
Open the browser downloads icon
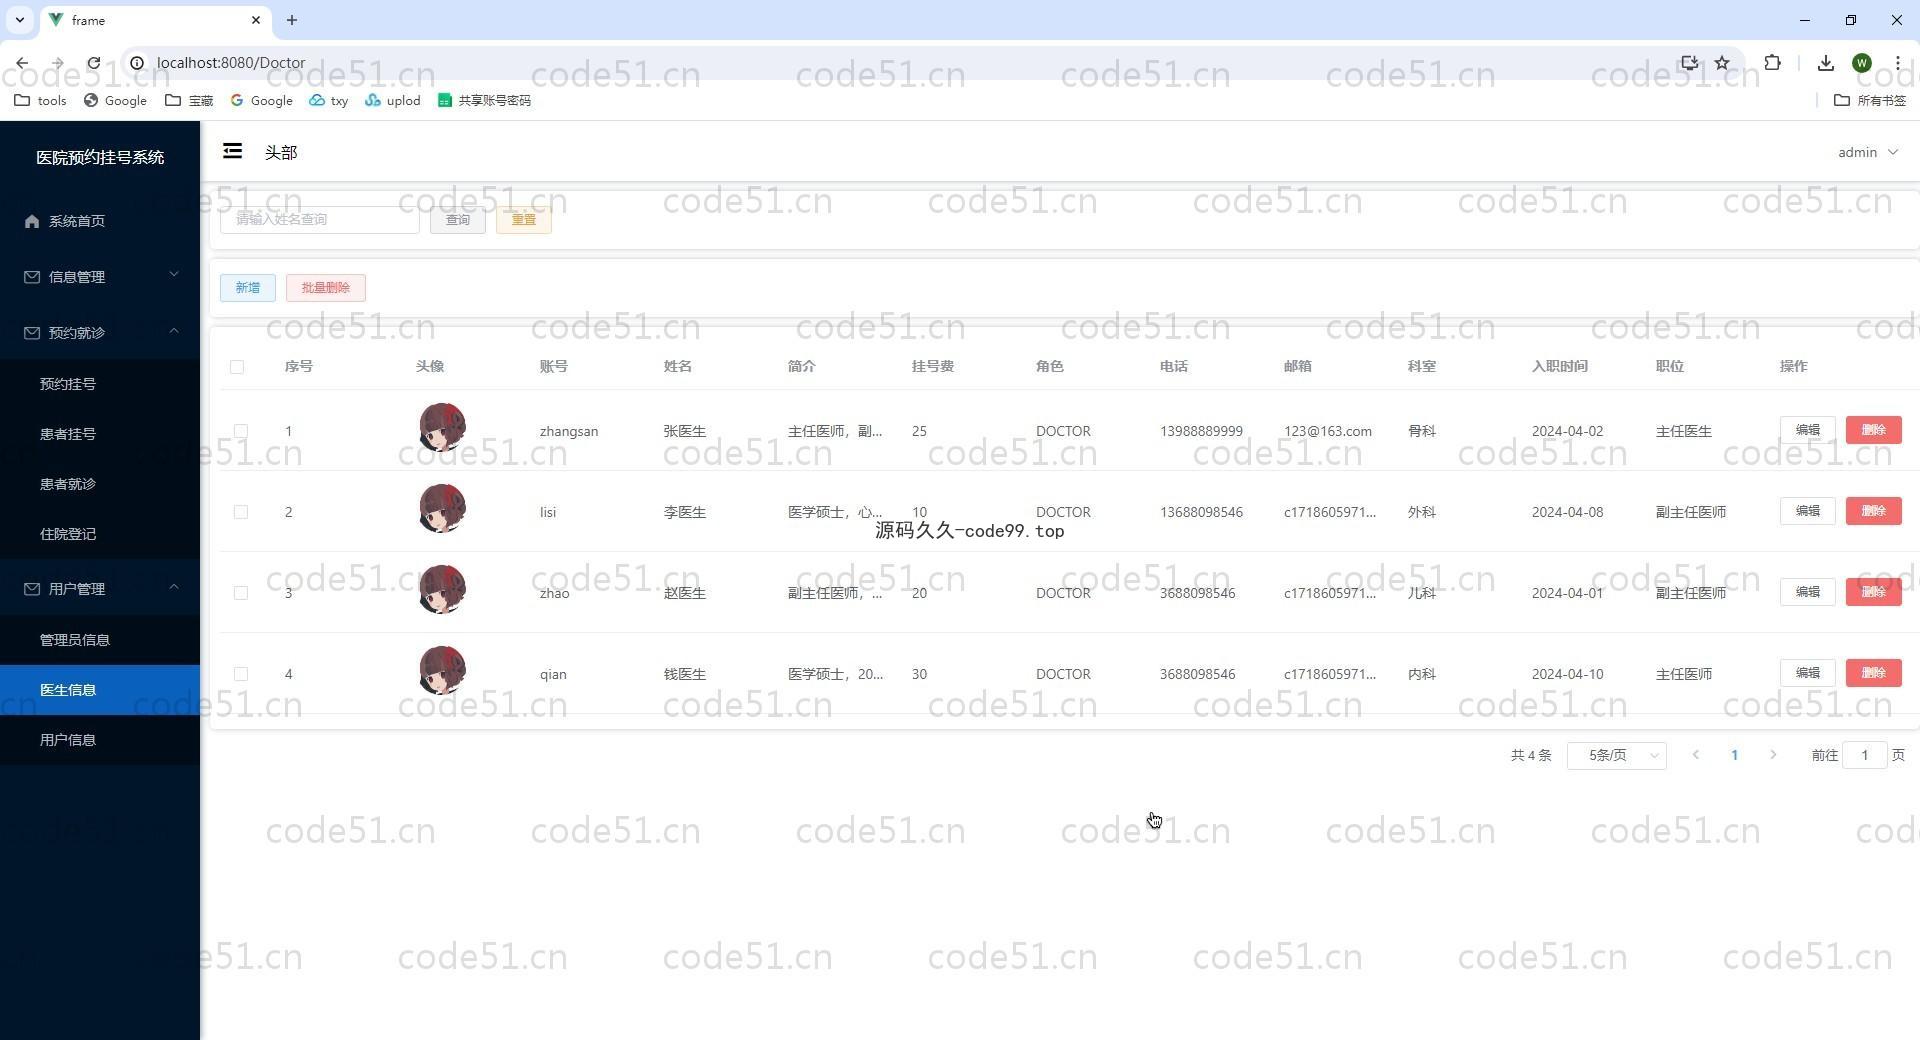[x=1825, y=63]
